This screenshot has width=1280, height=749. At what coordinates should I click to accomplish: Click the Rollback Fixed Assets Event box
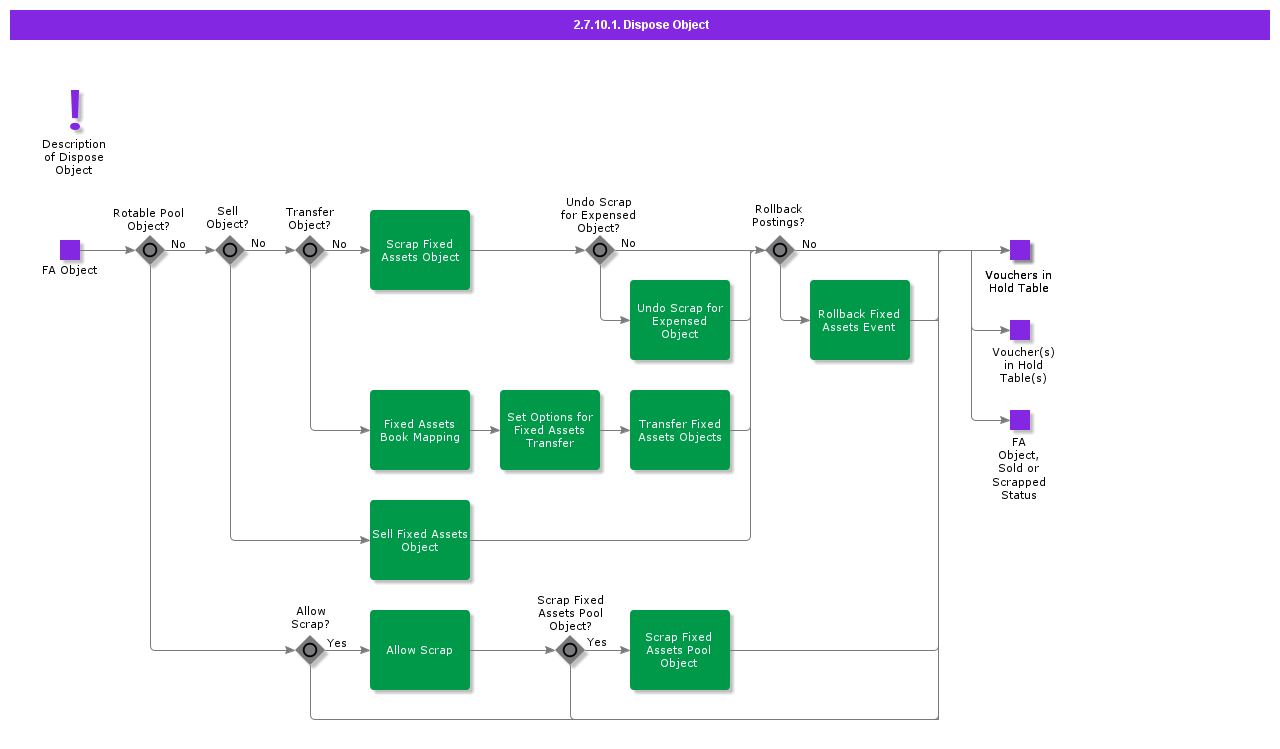tap(860, 320)
